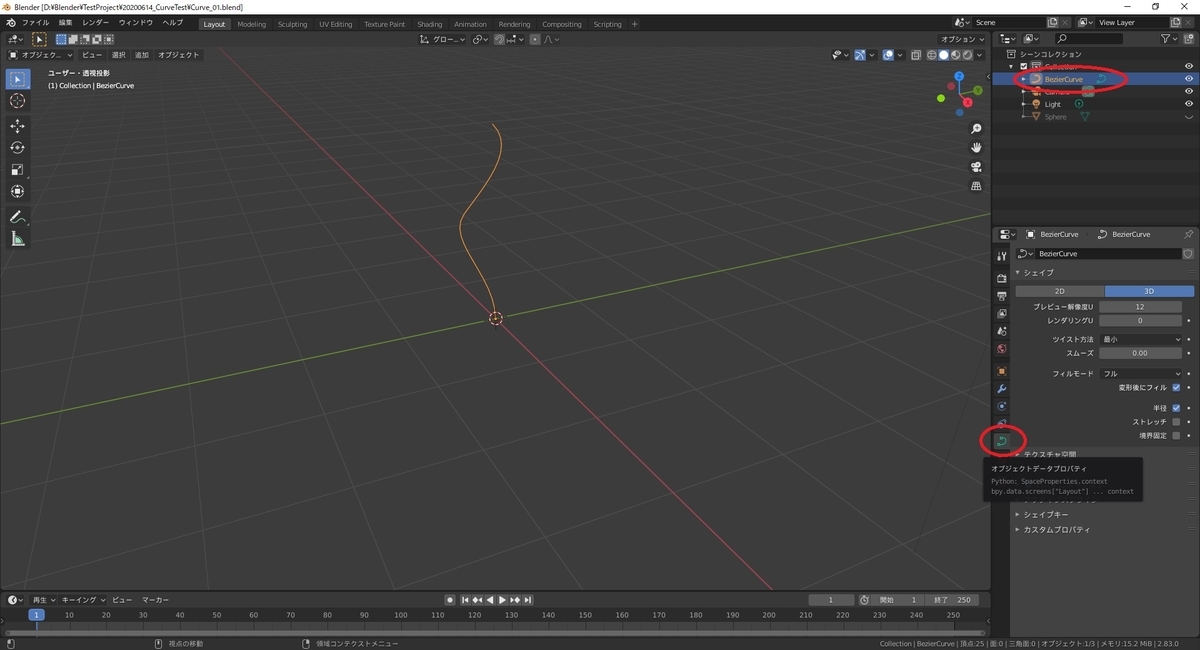Image resolution: width=1200 pixels, height=650 pixels.
Task: Open the オプション dropdown in viewport
Action: (962, 39)
